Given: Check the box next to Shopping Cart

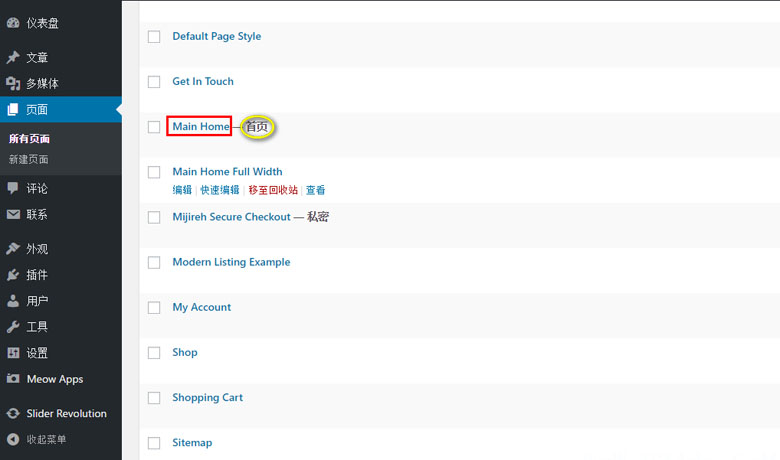Looking at the screenshot, I should (154, 398).
